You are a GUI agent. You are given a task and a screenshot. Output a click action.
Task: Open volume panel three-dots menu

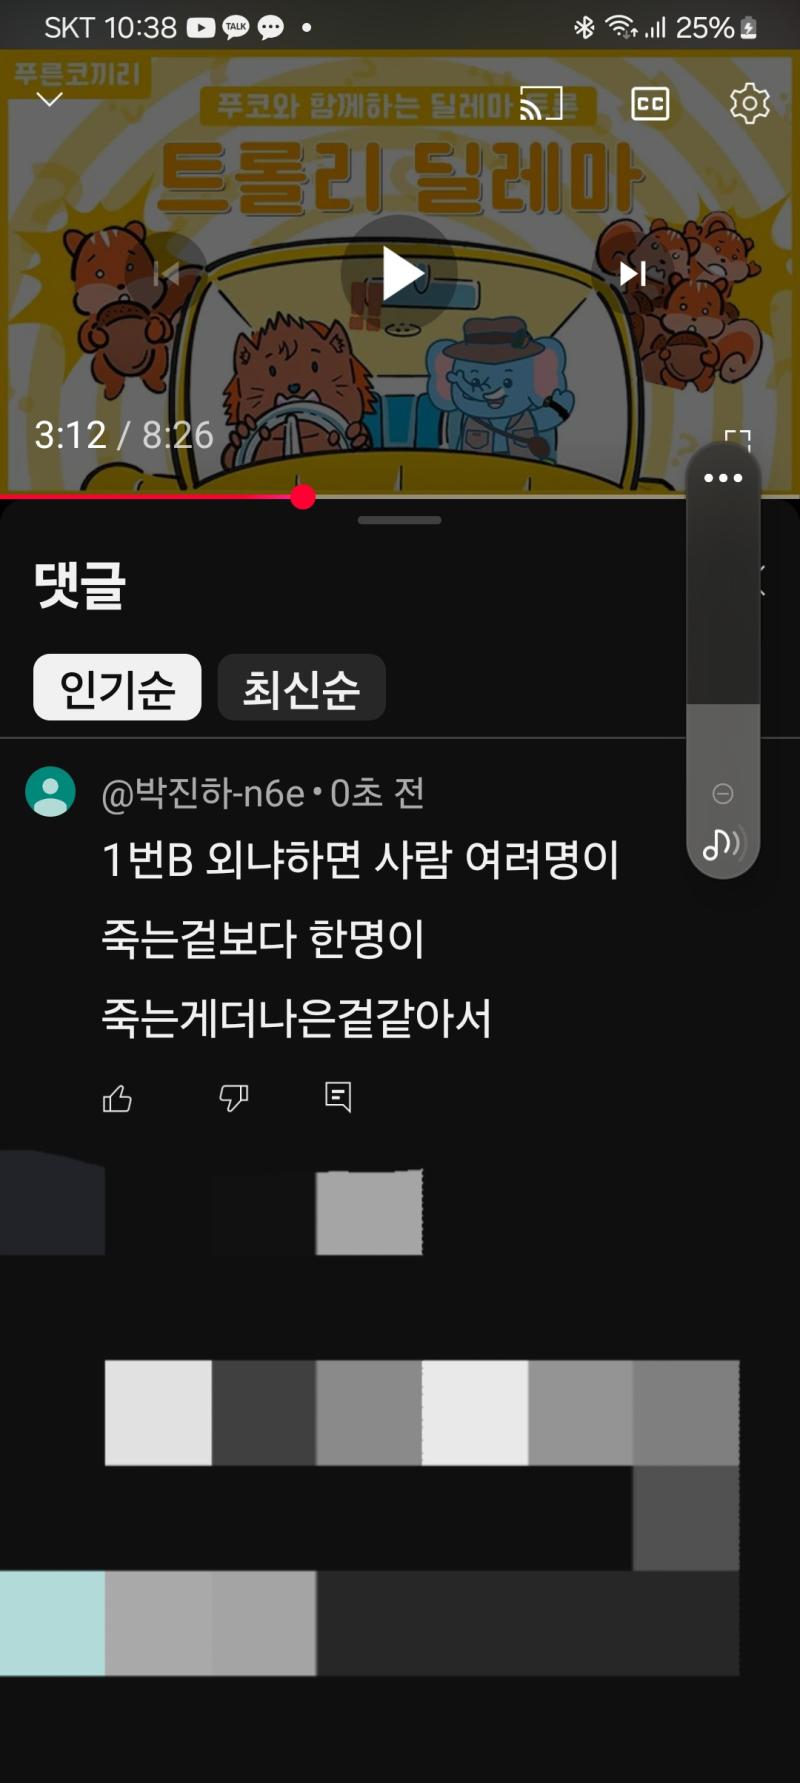[723, 478]
